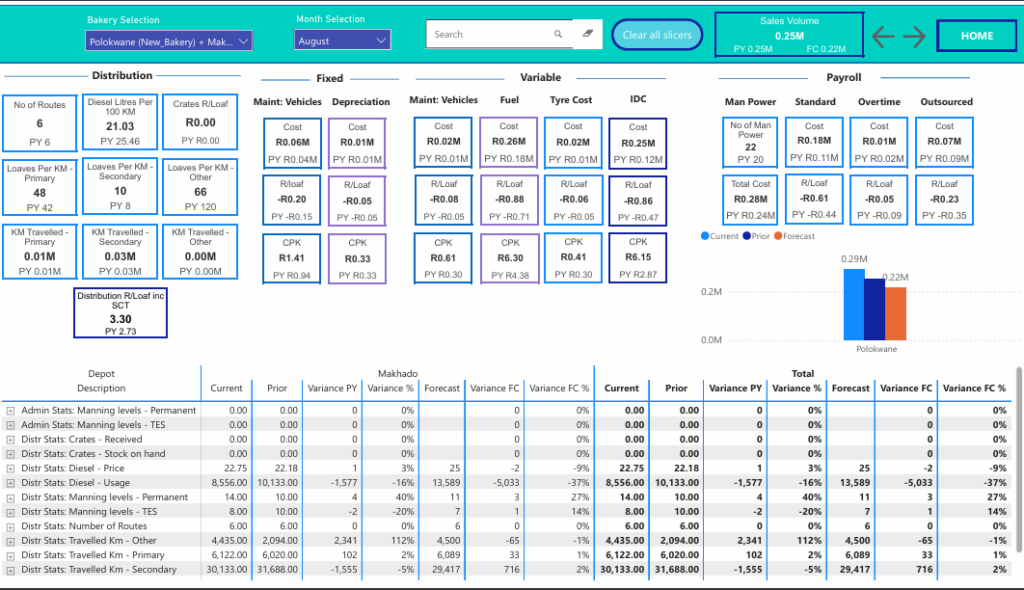The image size is (1024, 590).
Task: Click inside the Search input field
Action: (490, 34)
